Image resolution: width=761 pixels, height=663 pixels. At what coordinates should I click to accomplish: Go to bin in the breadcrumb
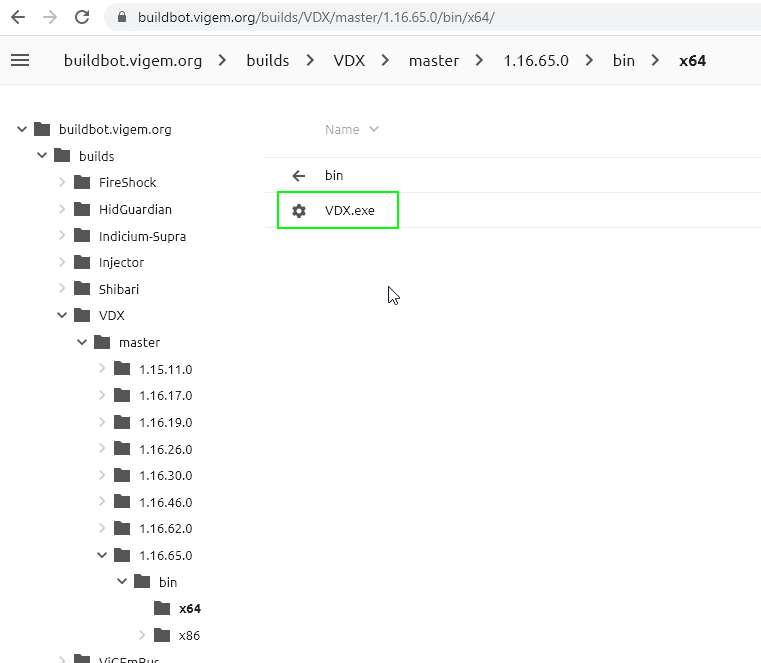point(624,61)
